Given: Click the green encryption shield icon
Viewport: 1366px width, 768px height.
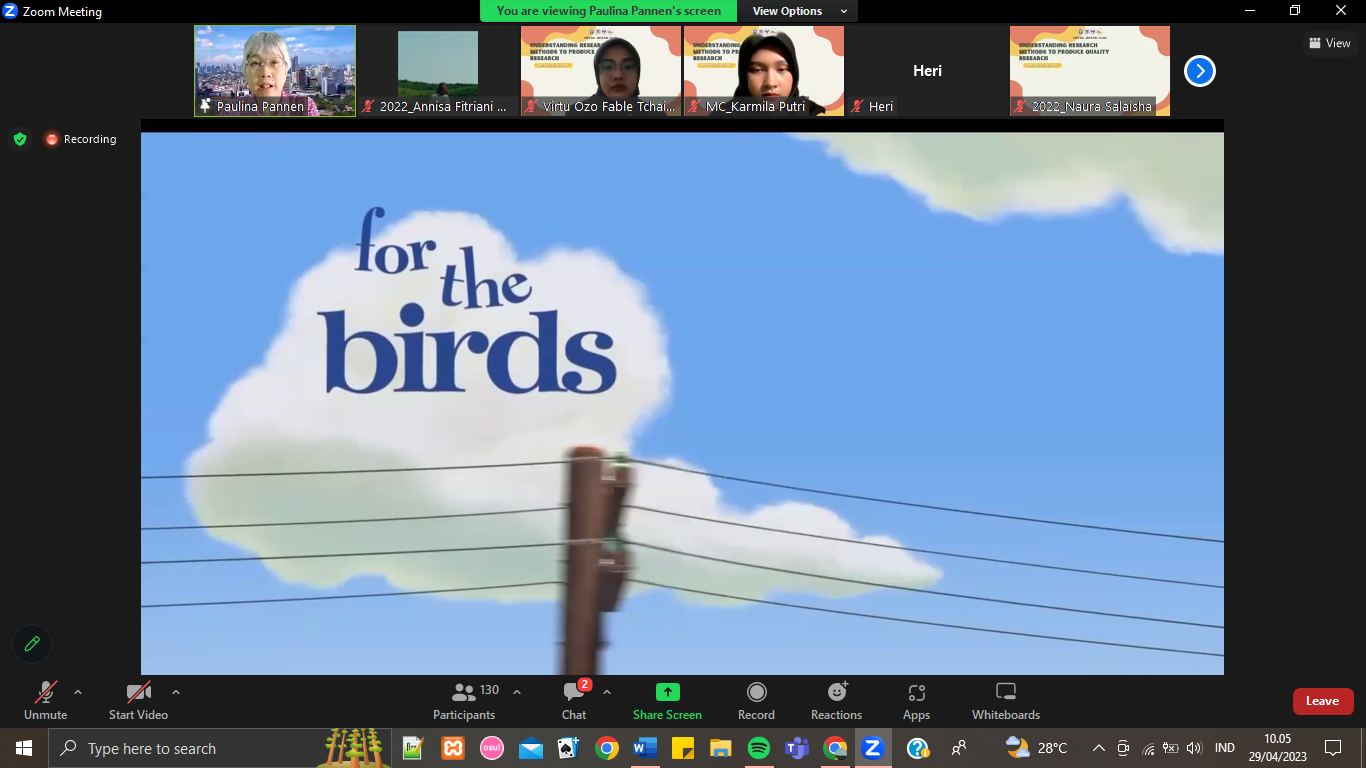Looking at the screenshot, I should pyautogui.click(x=20, y=139).
